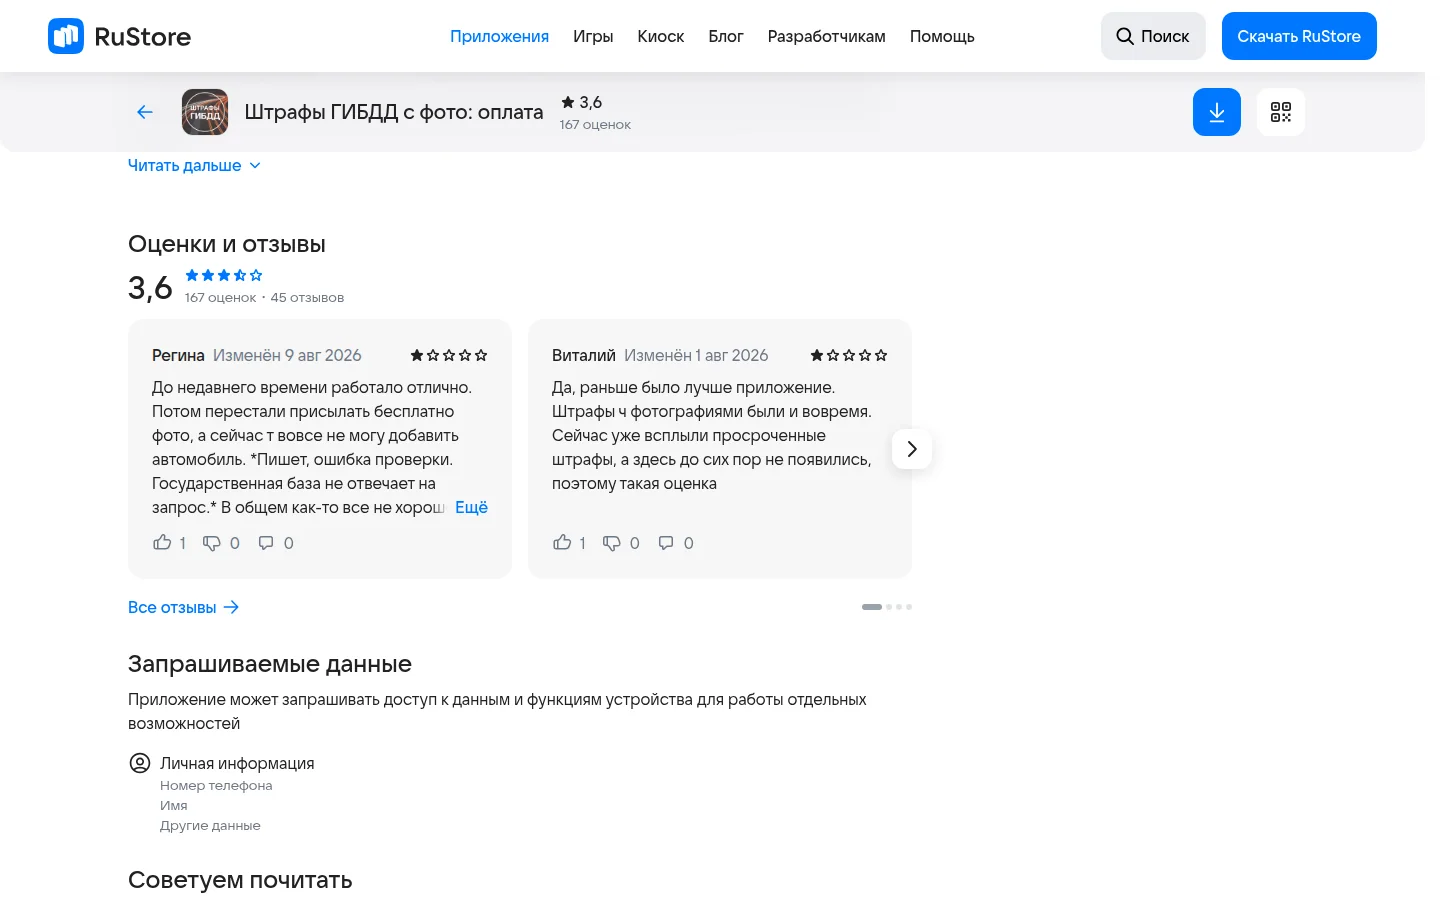Open the RuStore home logo
The image size is (1440, 900).
tap(119, 36)
